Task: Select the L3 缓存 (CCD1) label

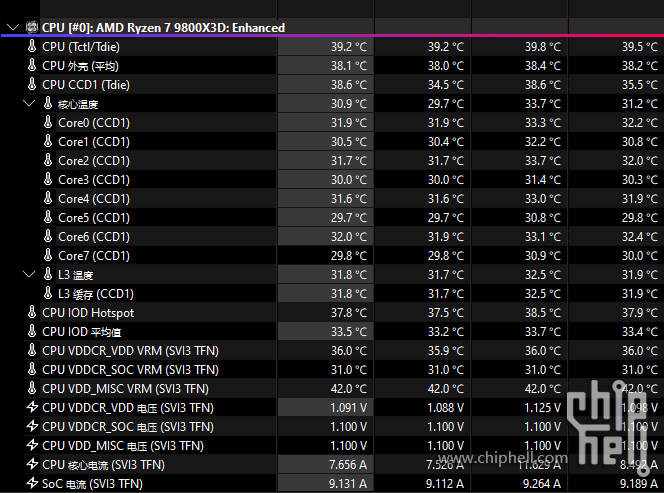Action: pyautogui.click(x=96, y=294)
